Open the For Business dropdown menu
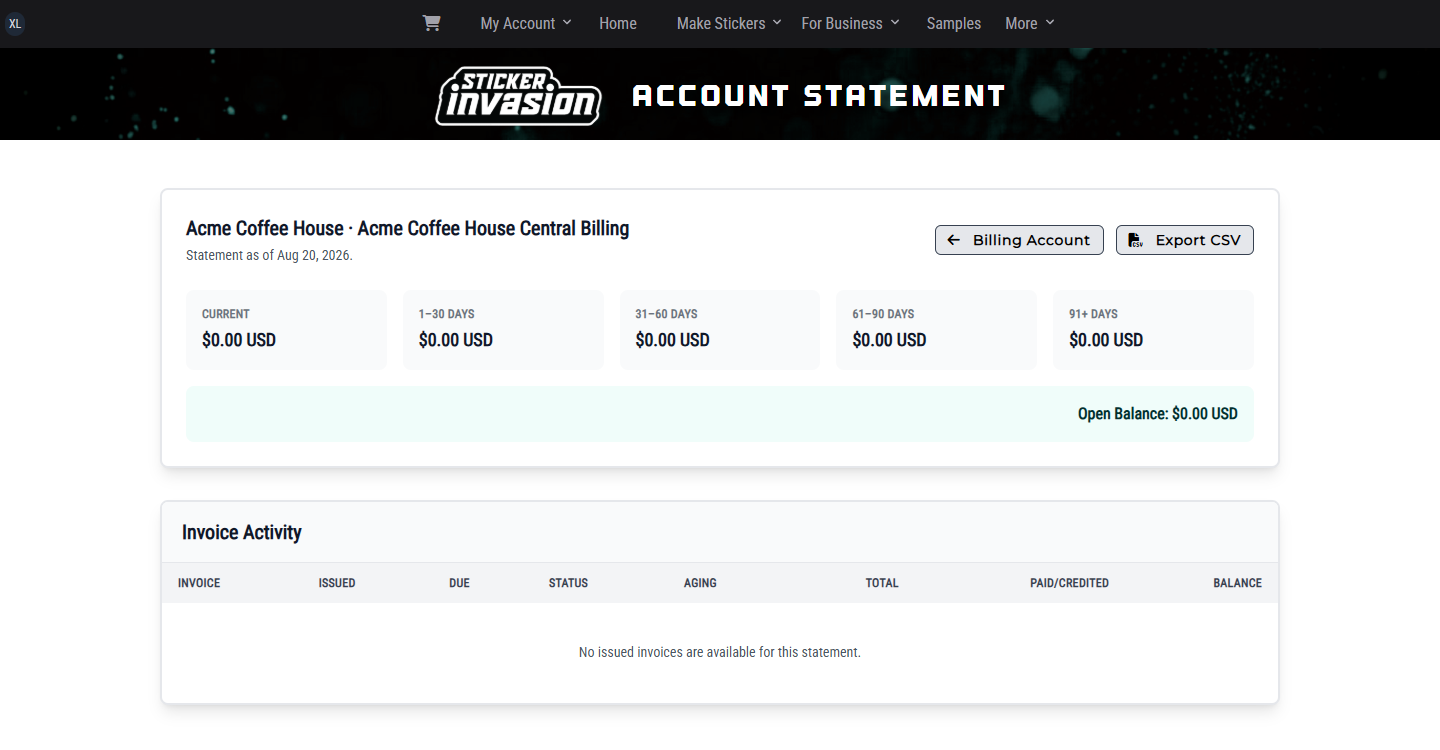 point(851,23)
